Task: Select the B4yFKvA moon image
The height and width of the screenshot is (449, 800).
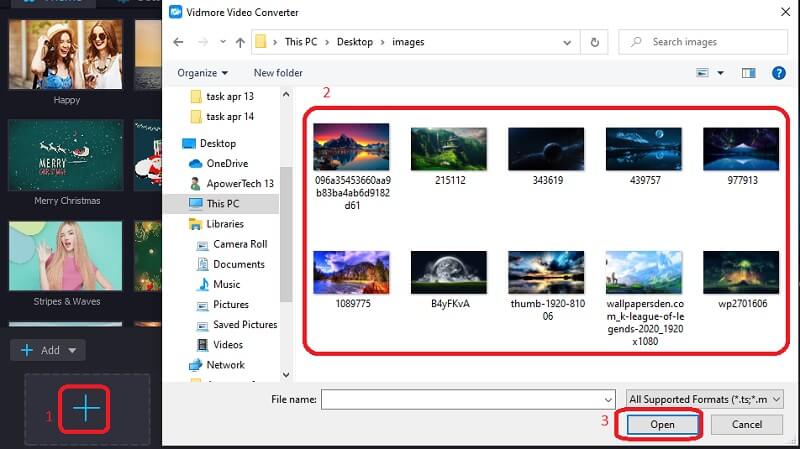Action: pyautogui.click(x=448, y=274)
